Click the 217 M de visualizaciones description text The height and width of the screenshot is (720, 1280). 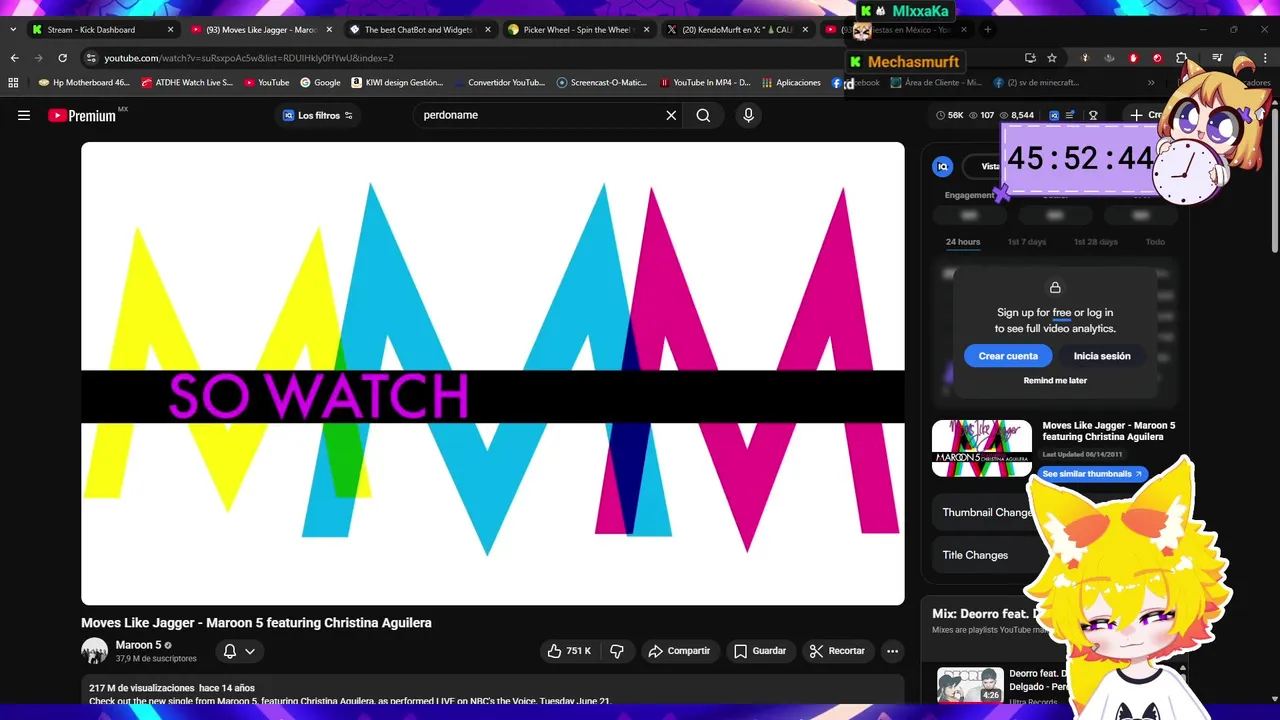click(x=142, y=688)
